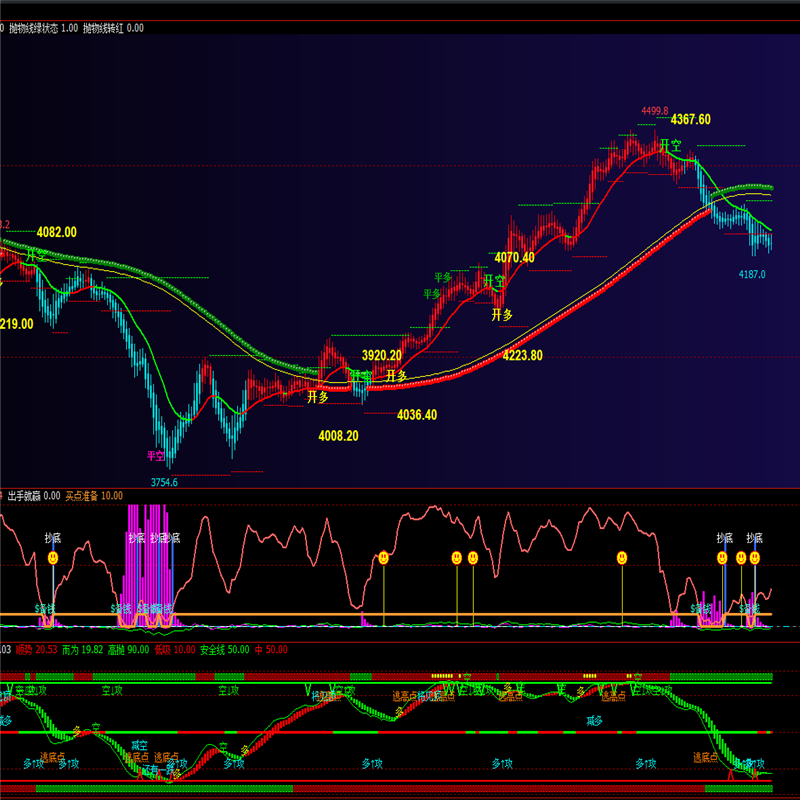Click the leftmost 抄底 label

point(53,538)
